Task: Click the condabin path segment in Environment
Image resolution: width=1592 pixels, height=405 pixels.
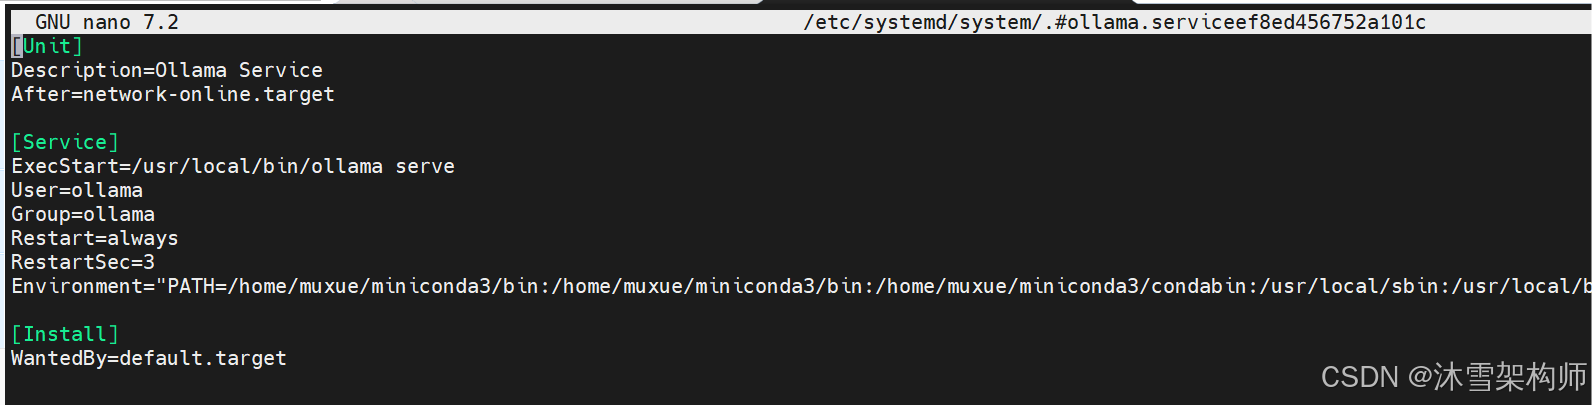Action: point(1199,286)
